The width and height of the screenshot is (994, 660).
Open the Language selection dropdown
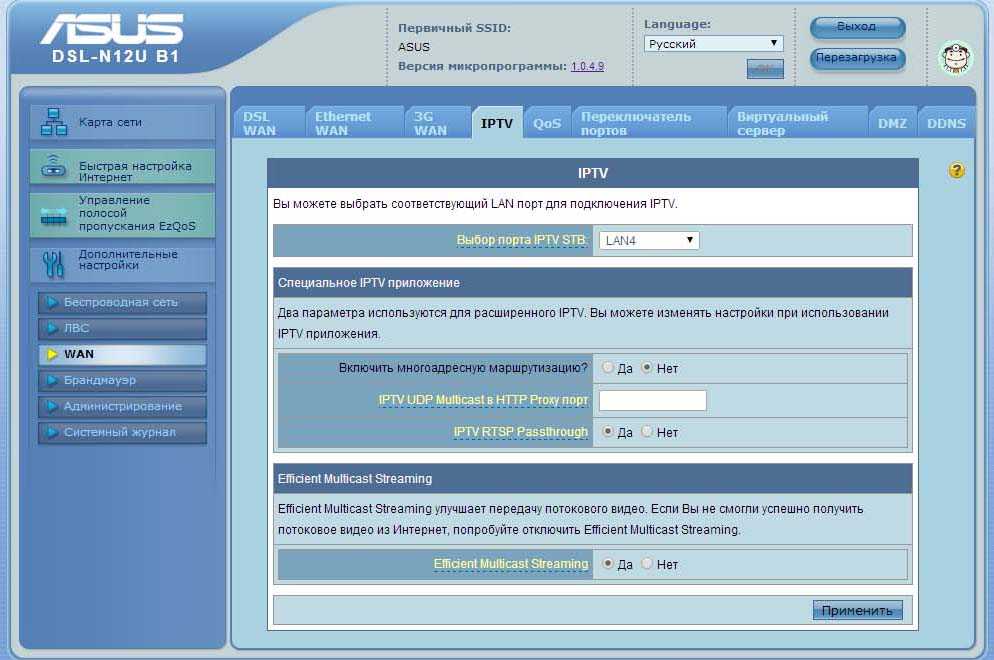coord(713,44)
